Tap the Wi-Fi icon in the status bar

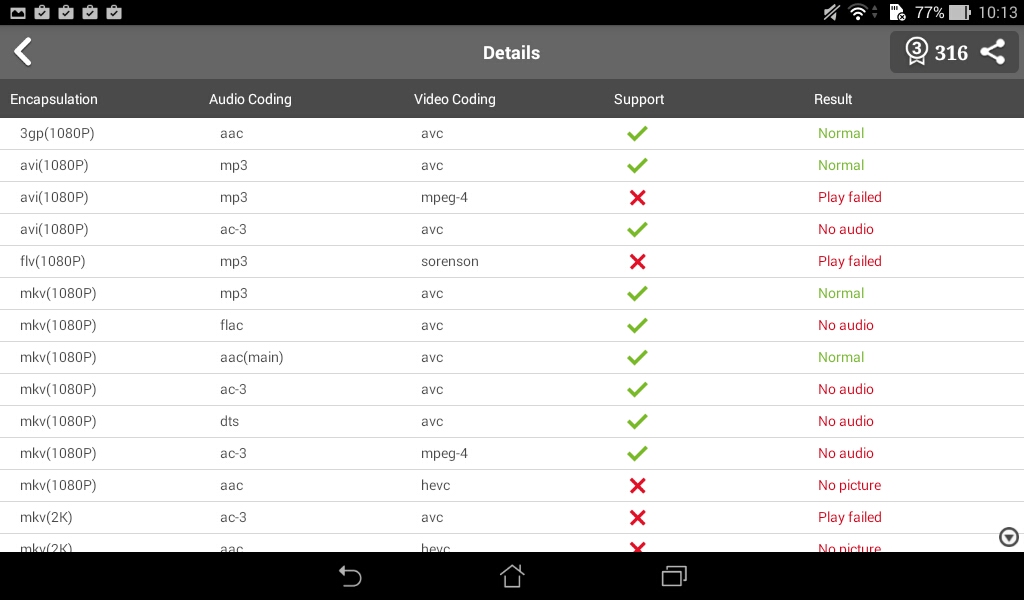857,12
